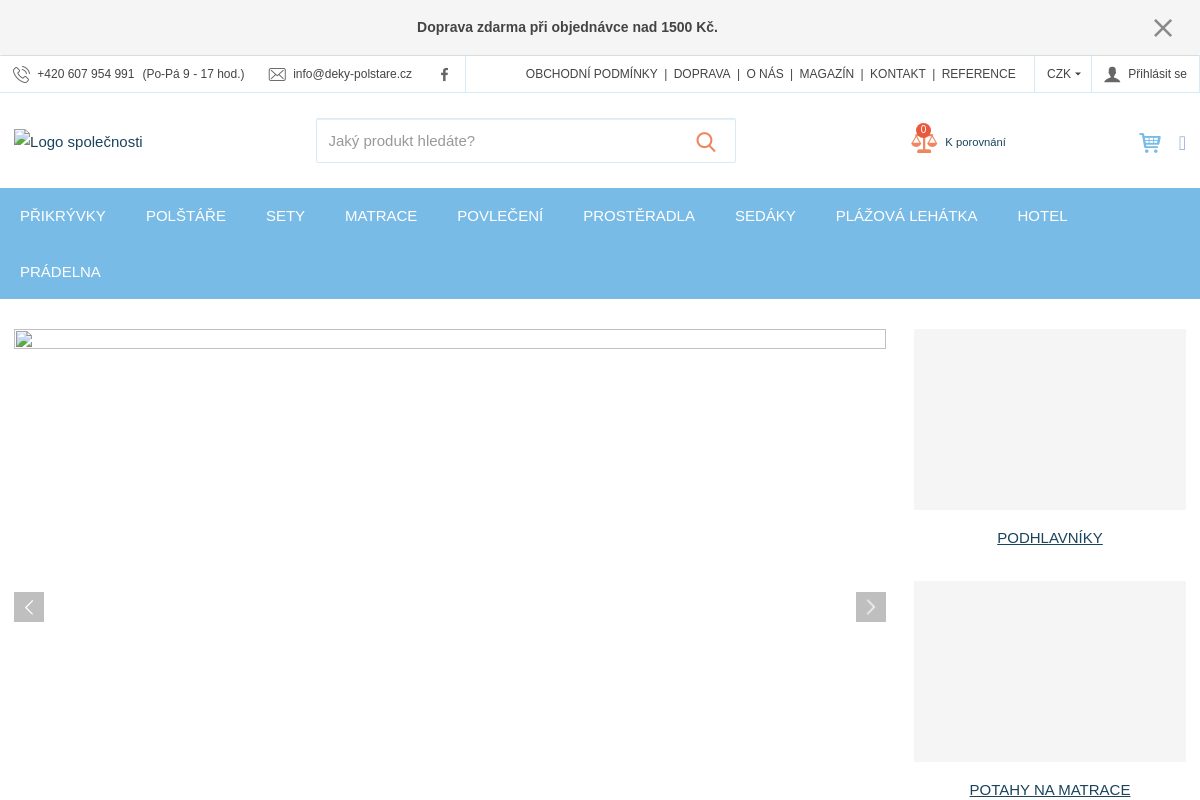The height and width of the screenshot is (800, 1200).
Task: Click the comparison scales icon
Action: coord(924,139)
